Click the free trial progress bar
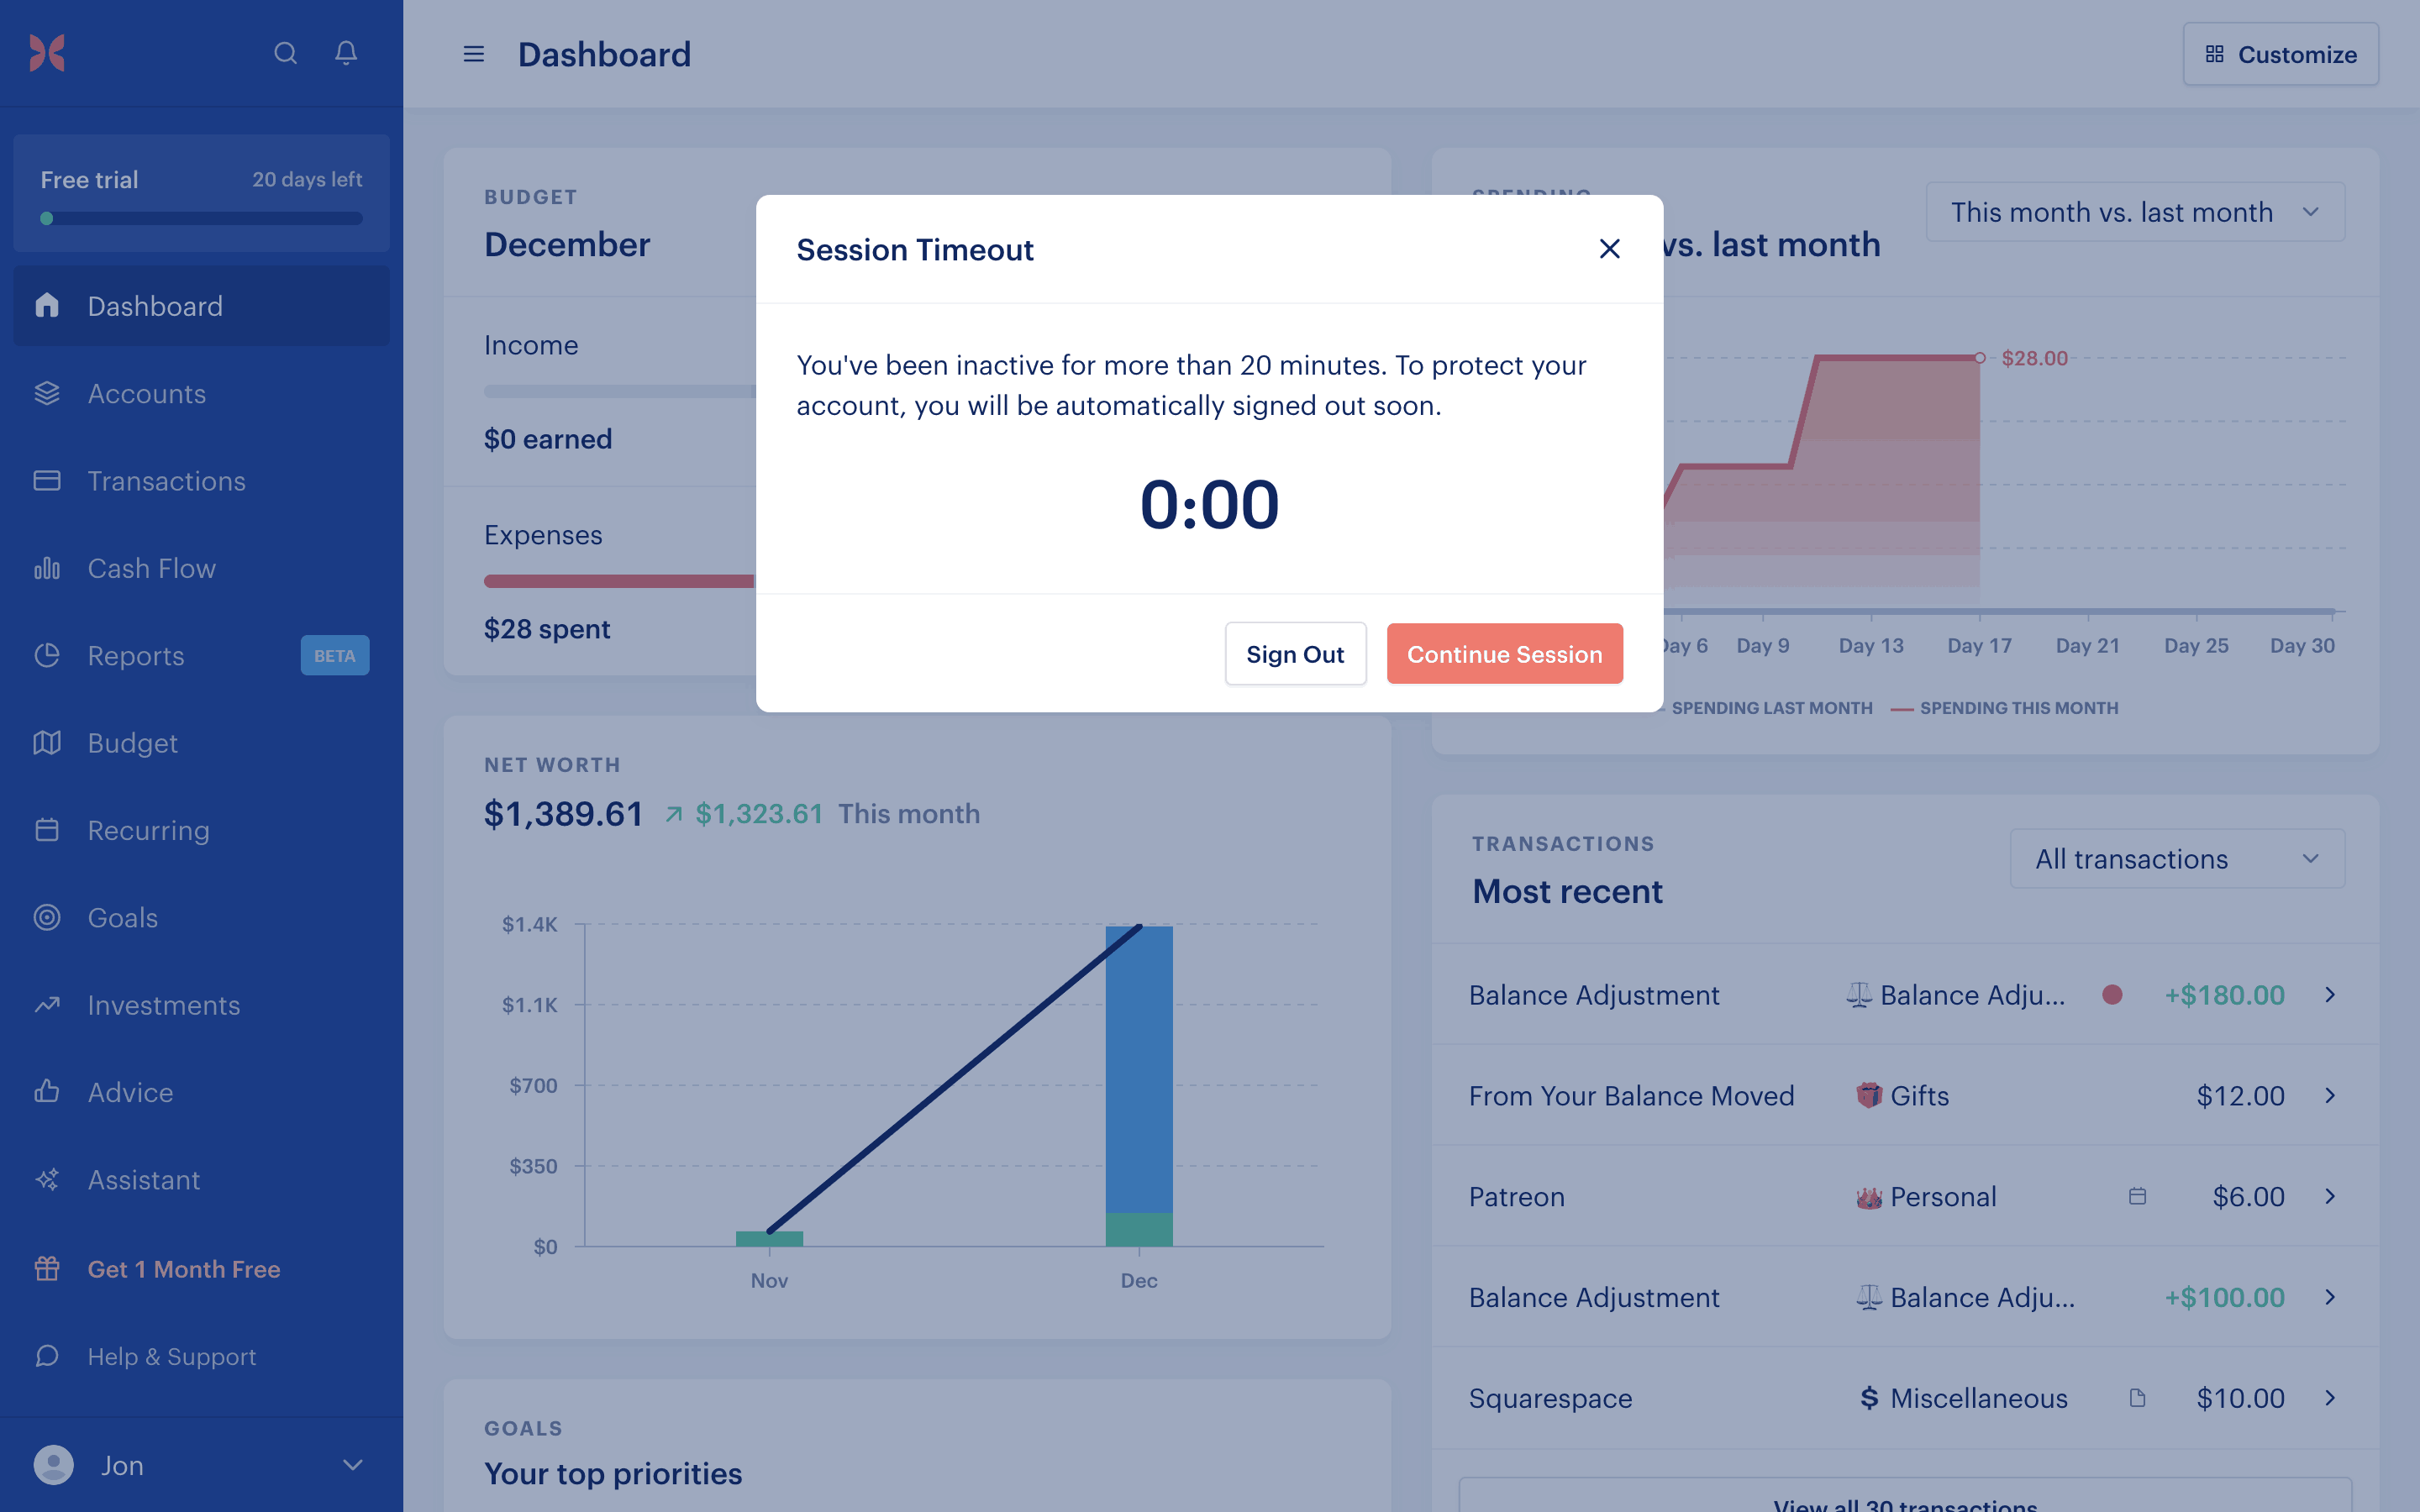2420x1512 pixels. point(201,218)
